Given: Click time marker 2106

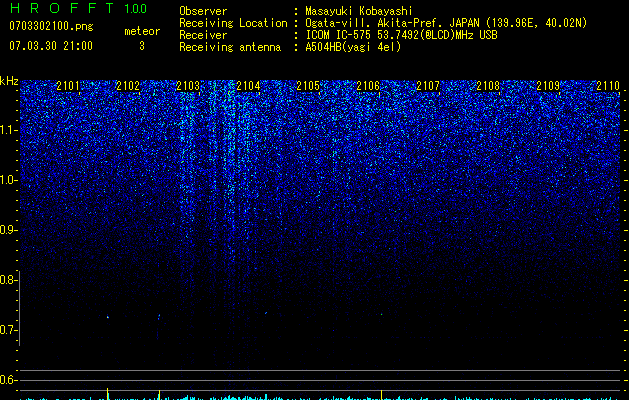Looking at the screenshot, I should coord(368,86).
